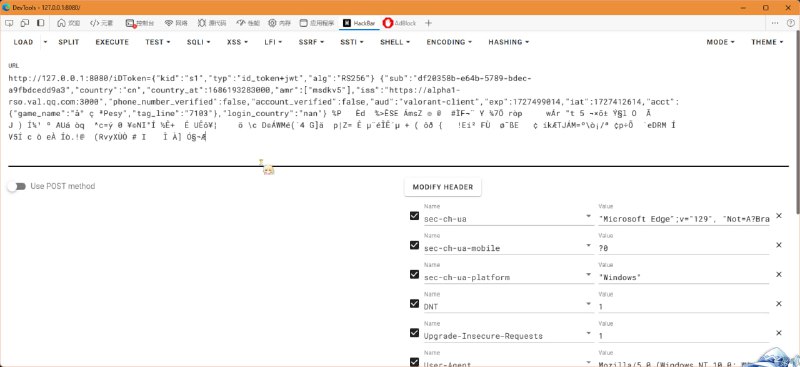Click the MODIFY HEADER button
Image resolution: width=800 pixels, height=367 pixels.
443,187
